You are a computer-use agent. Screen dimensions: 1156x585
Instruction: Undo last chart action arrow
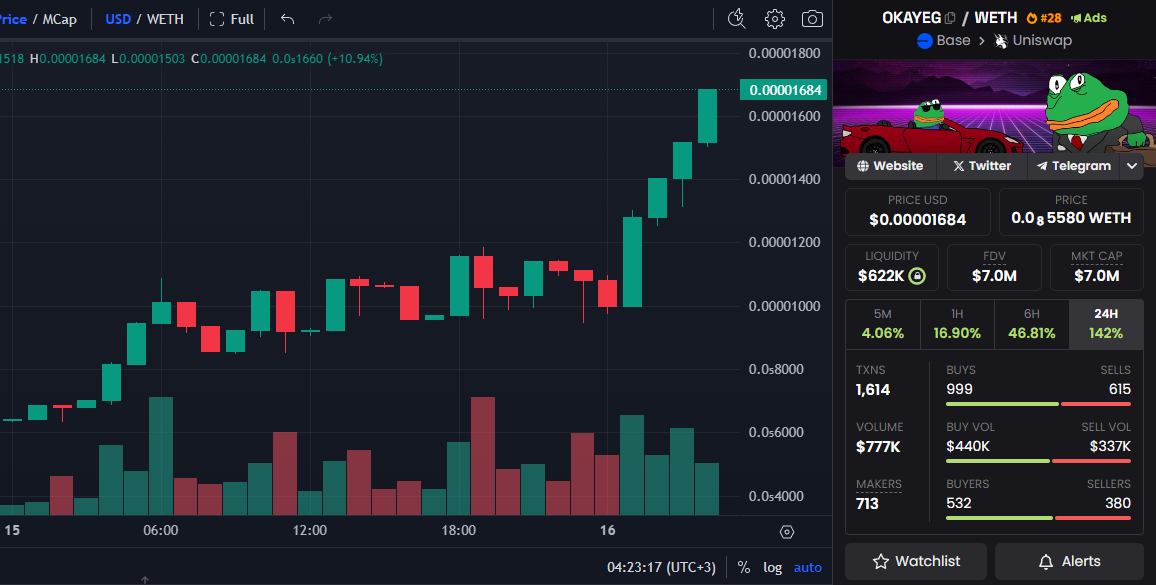pyautogui.click(x=288, y=19)
